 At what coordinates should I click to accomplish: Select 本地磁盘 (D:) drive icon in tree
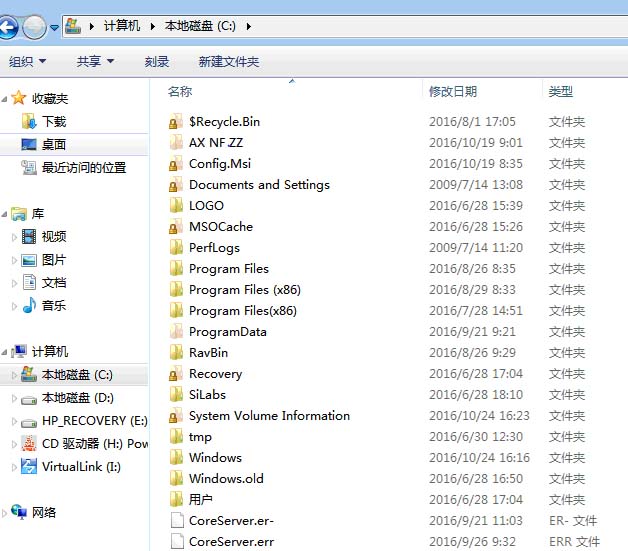click(x=29, y=399)
